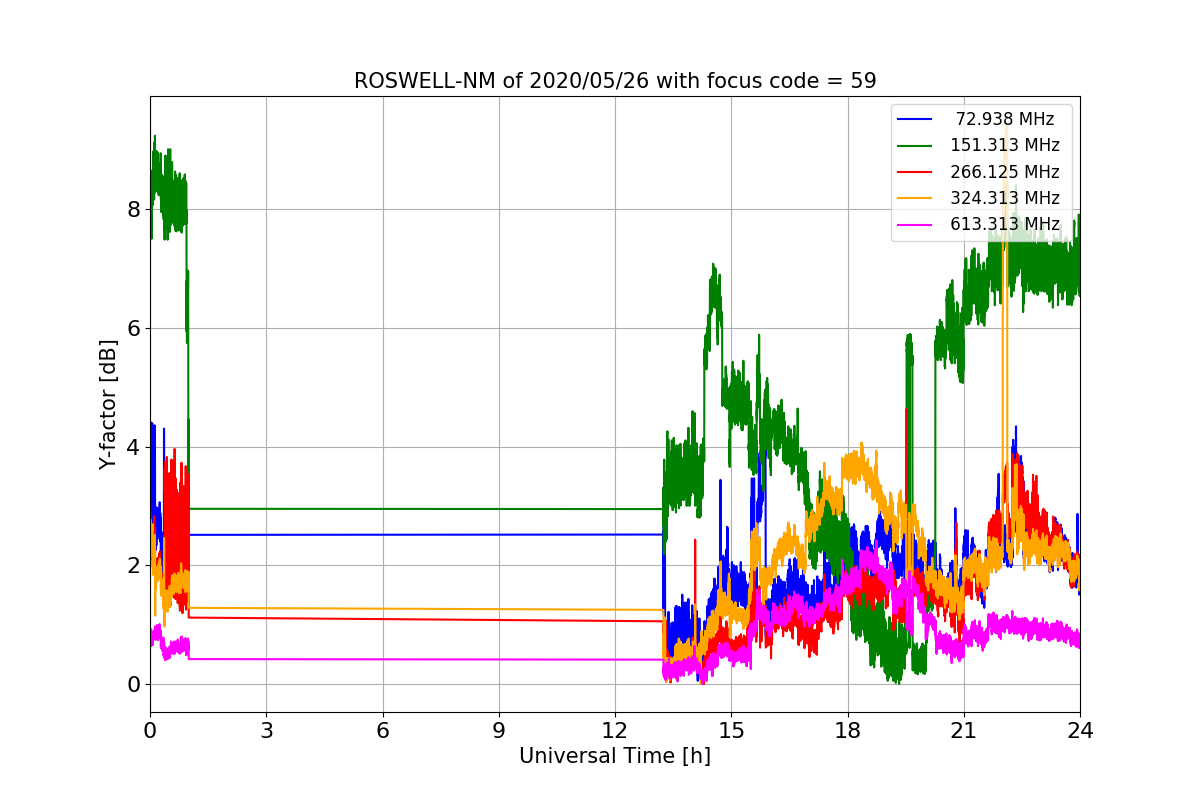The image size is (1200, 800).
Task: Click the Universal Time [h] axis label
Action: [x=615, y=756]
